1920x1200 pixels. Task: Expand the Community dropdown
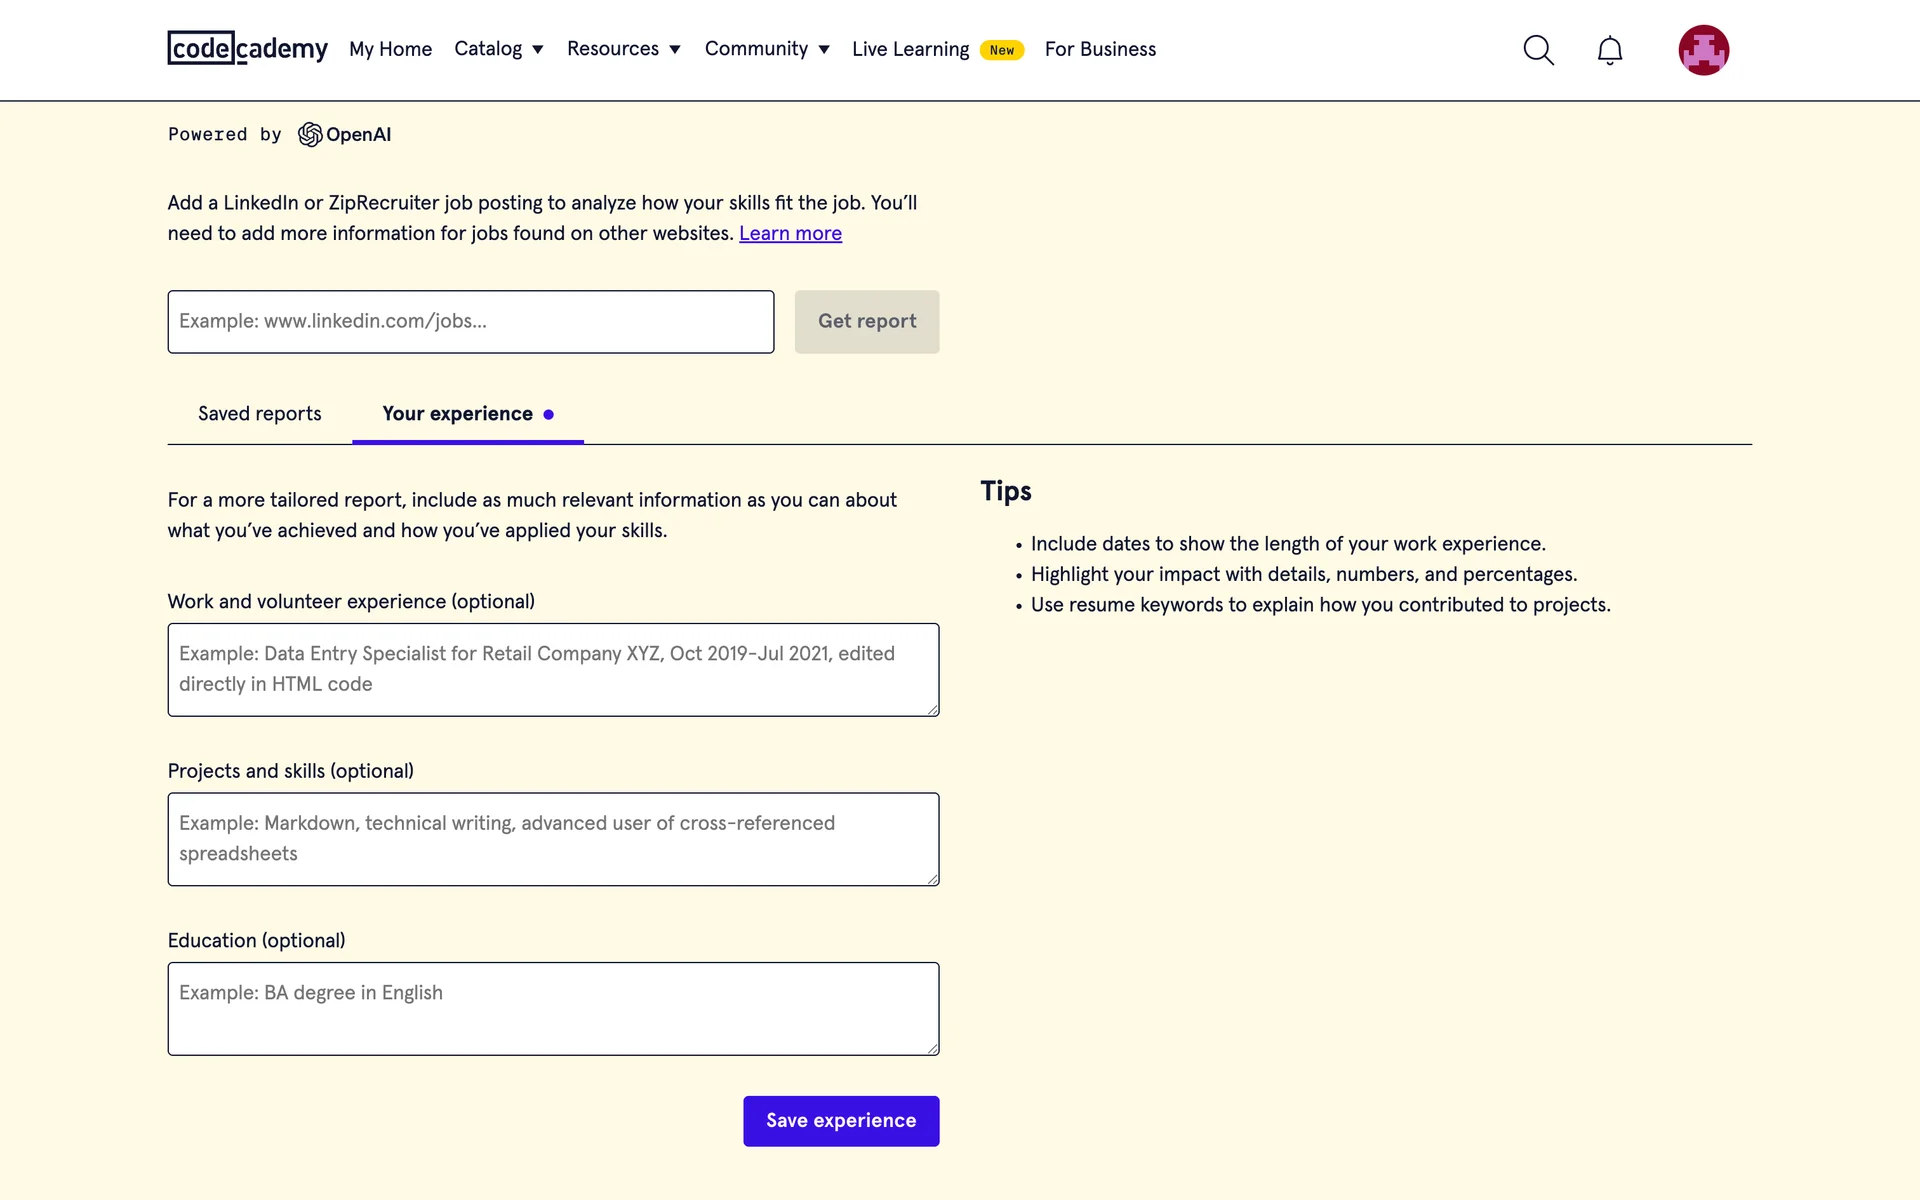coord(767,49)
